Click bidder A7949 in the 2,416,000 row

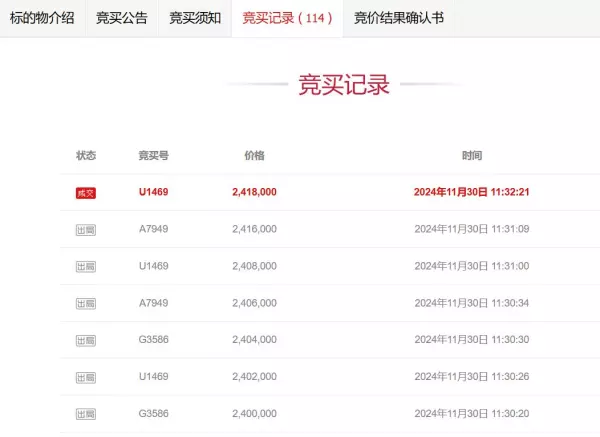click(x=153, y=229)
